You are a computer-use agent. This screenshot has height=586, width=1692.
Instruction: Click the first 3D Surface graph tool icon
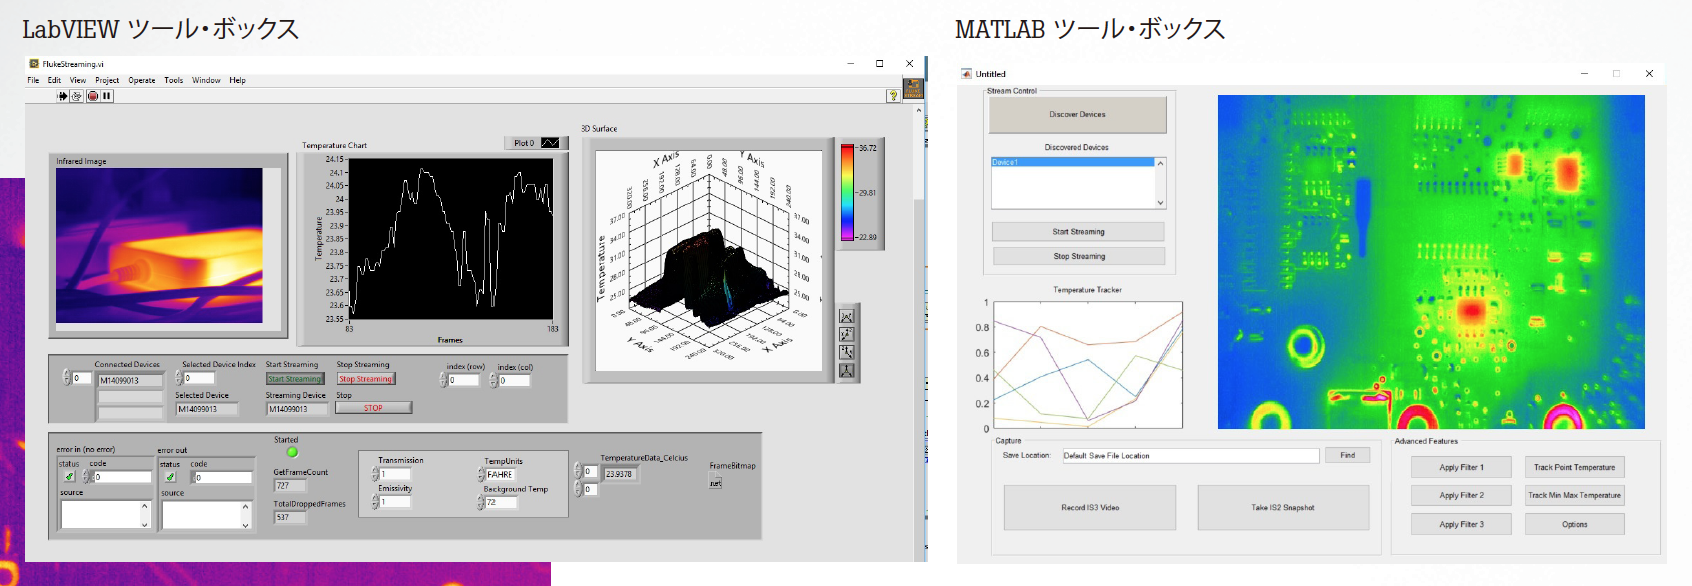pyautogui.click(x=846, y=316)
